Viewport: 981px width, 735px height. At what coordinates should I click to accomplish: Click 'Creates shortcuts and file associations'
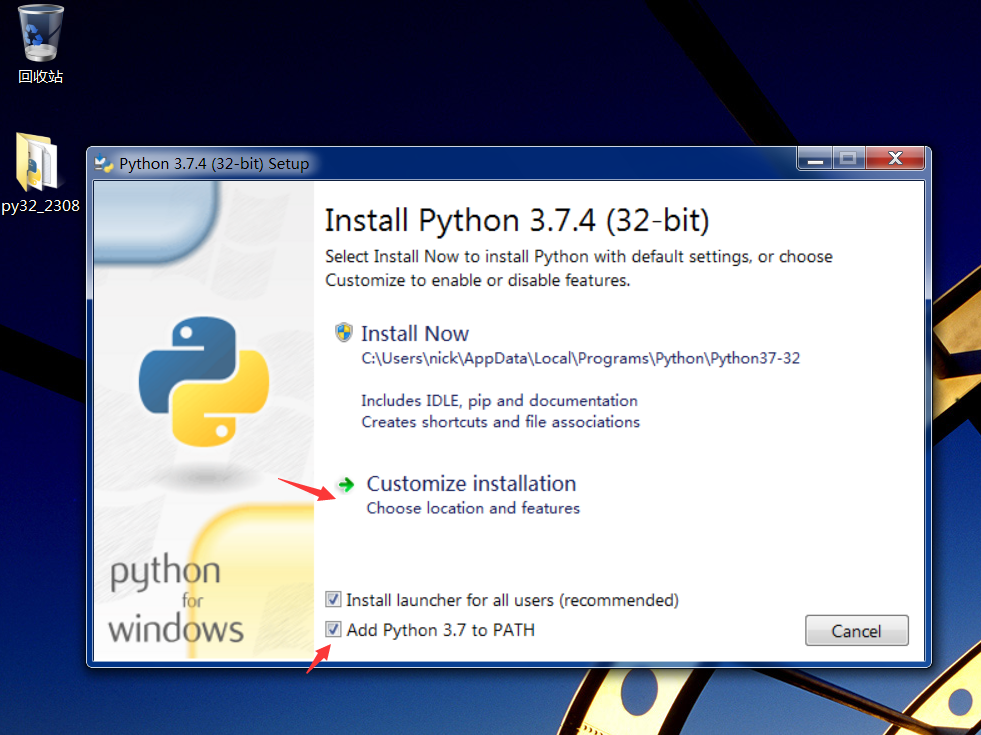(501, 422)
